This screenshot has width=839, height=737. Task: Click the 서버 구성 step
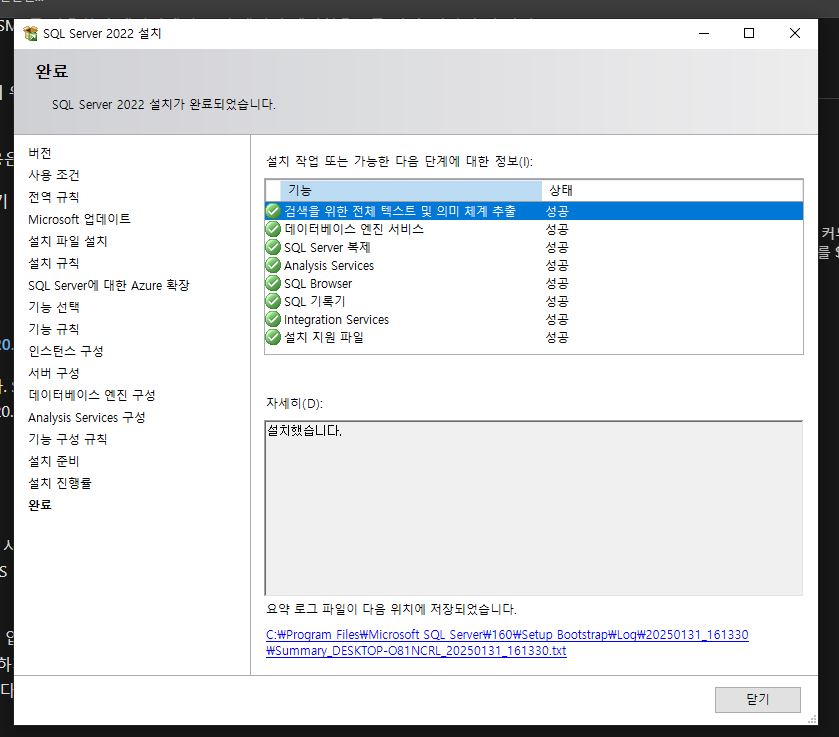point(54,373)
